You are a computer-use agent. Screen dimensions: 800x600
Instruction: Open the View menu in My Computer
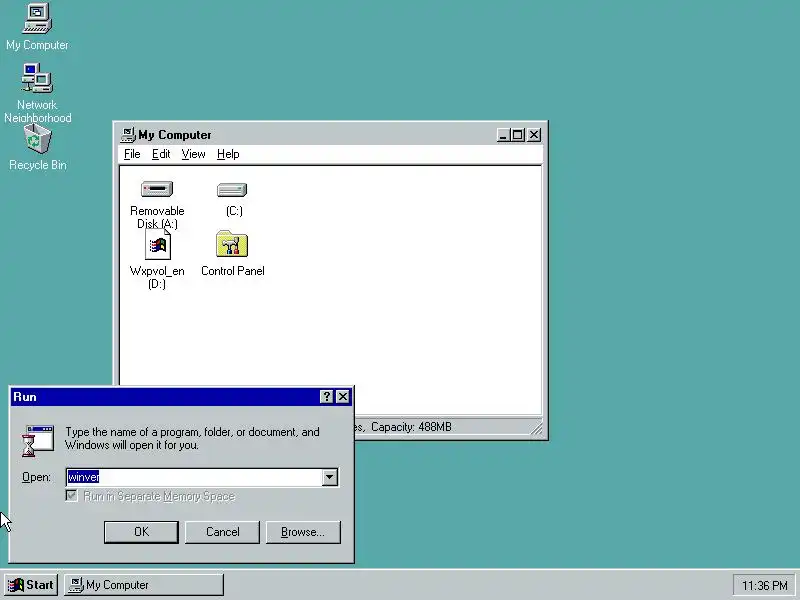[193, 154]
